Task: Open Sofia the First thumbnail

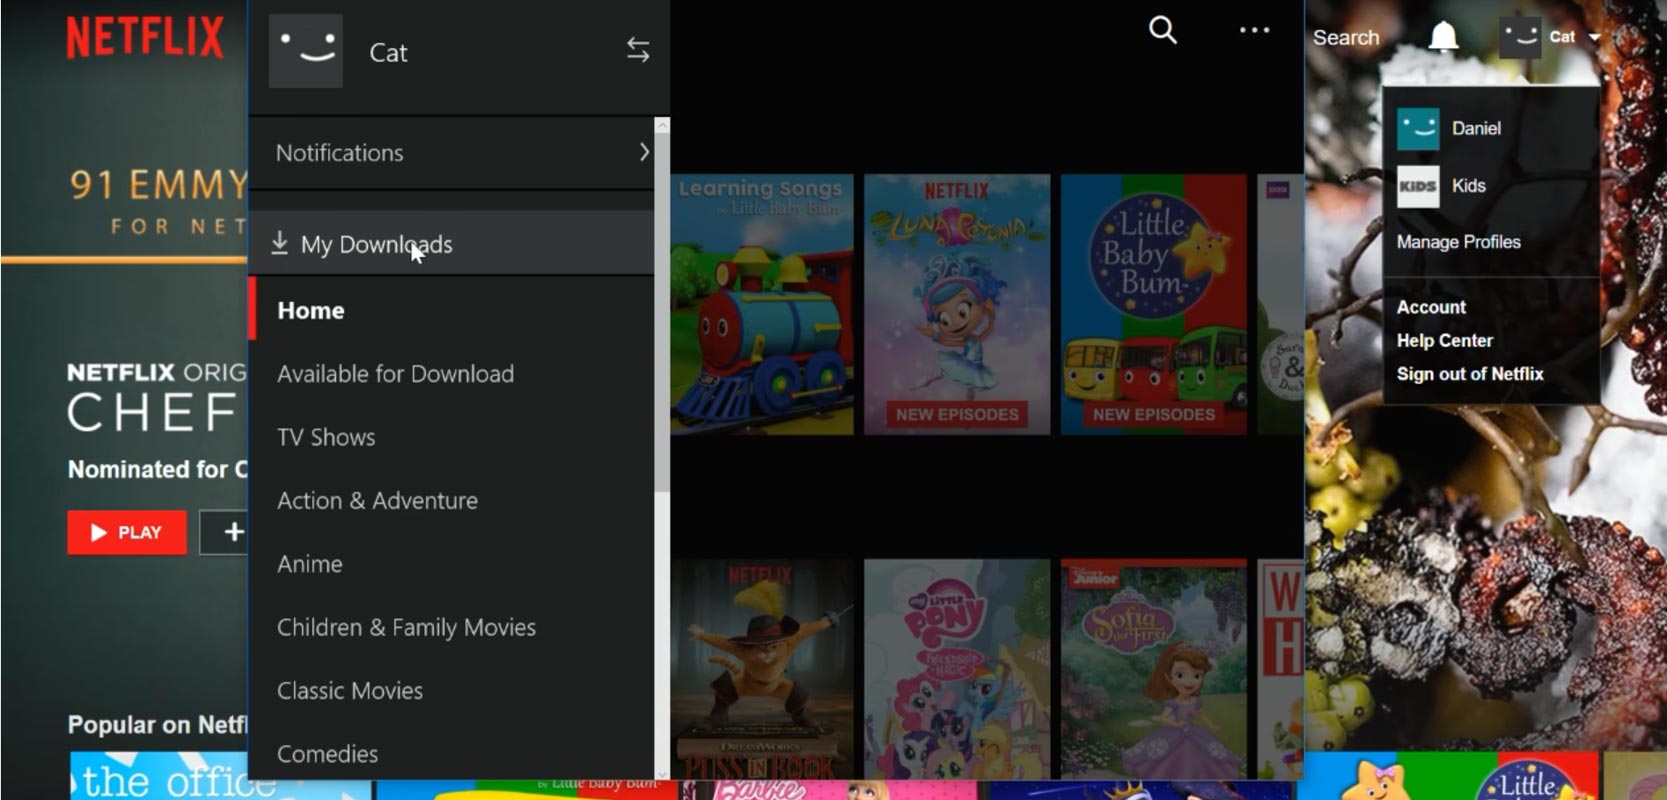Action: click(x=1154, y=669)
